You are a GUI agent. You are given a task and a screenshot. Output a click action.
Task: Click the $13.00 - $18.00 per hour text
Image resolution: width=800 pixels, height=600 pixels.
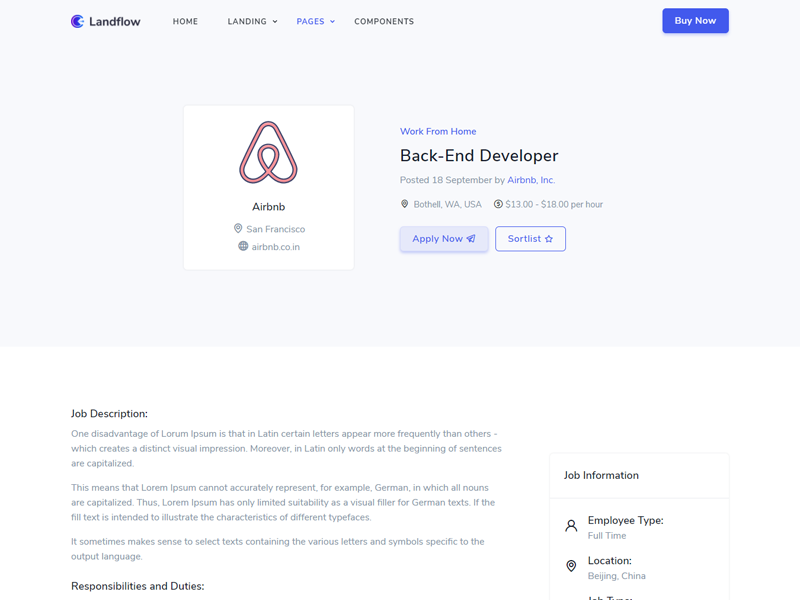[x=554, y=204]
